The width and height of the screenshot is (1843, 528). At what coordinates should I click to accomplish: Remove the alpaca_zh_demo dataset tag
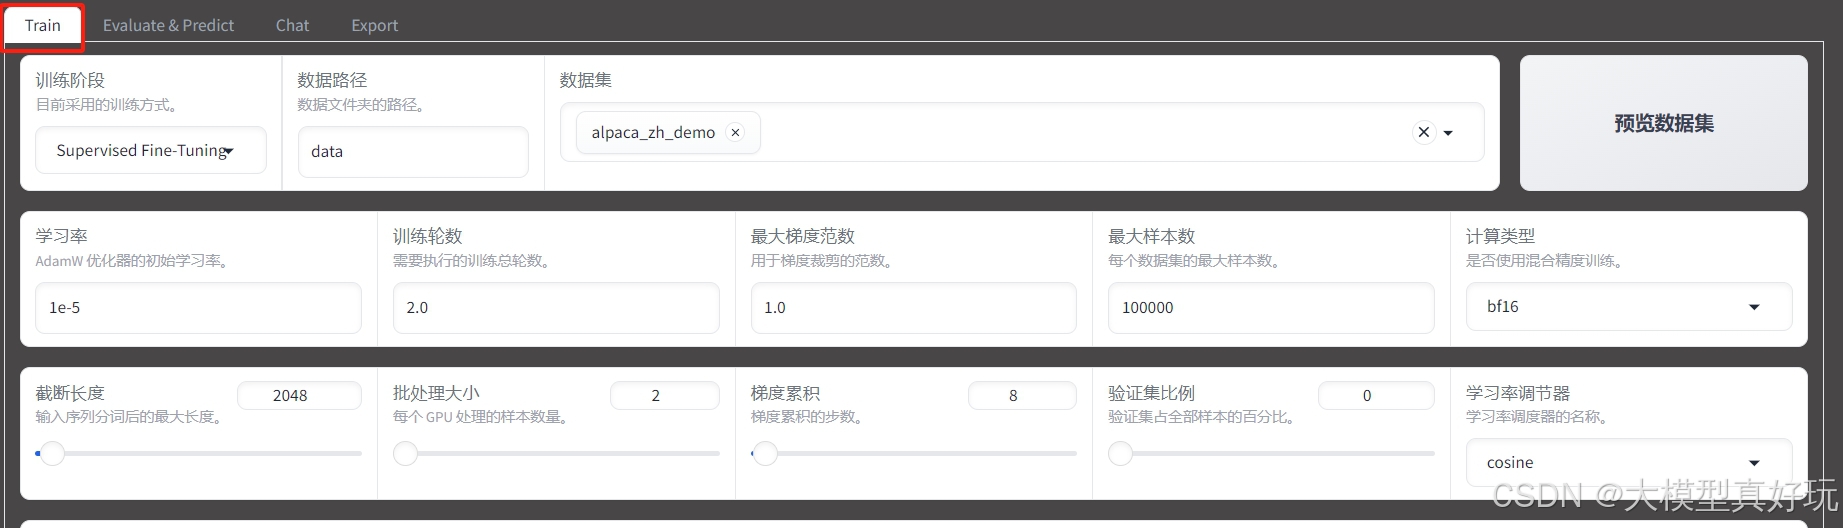point(735,132)
